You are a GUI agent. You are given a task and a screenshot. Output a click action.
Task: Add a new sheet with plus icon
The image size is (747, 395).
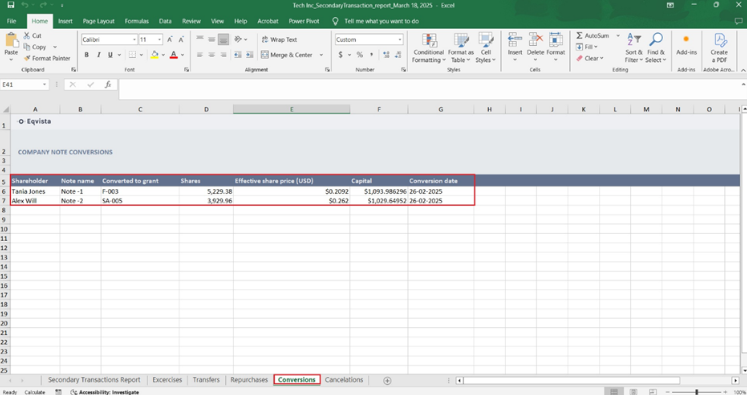click(x=387, y=380)
